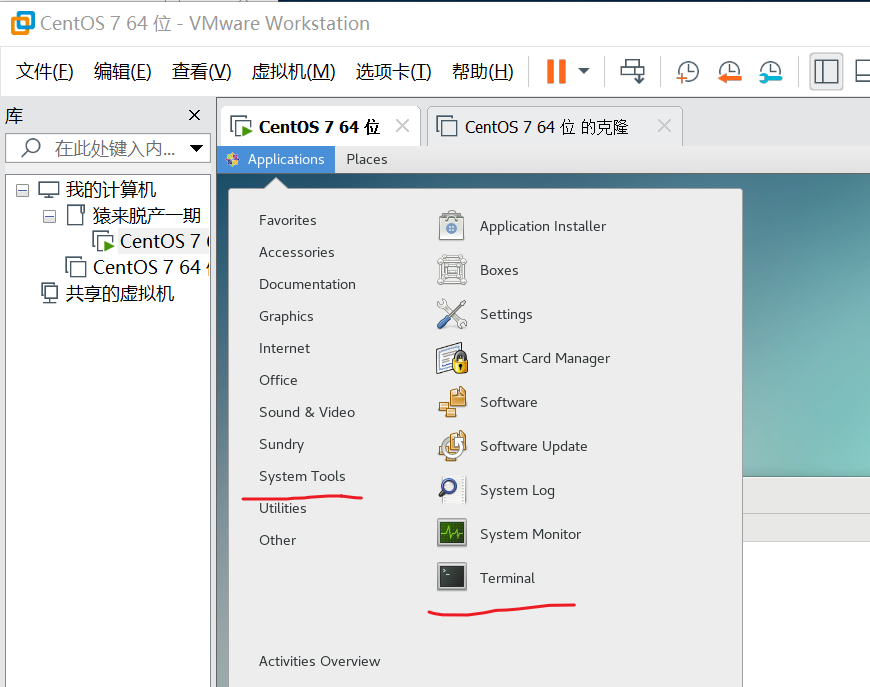Switch to the CentOS 7 64 位 的克隆 tab
Viewport: 870px width, 687px height.
point(546,127)
